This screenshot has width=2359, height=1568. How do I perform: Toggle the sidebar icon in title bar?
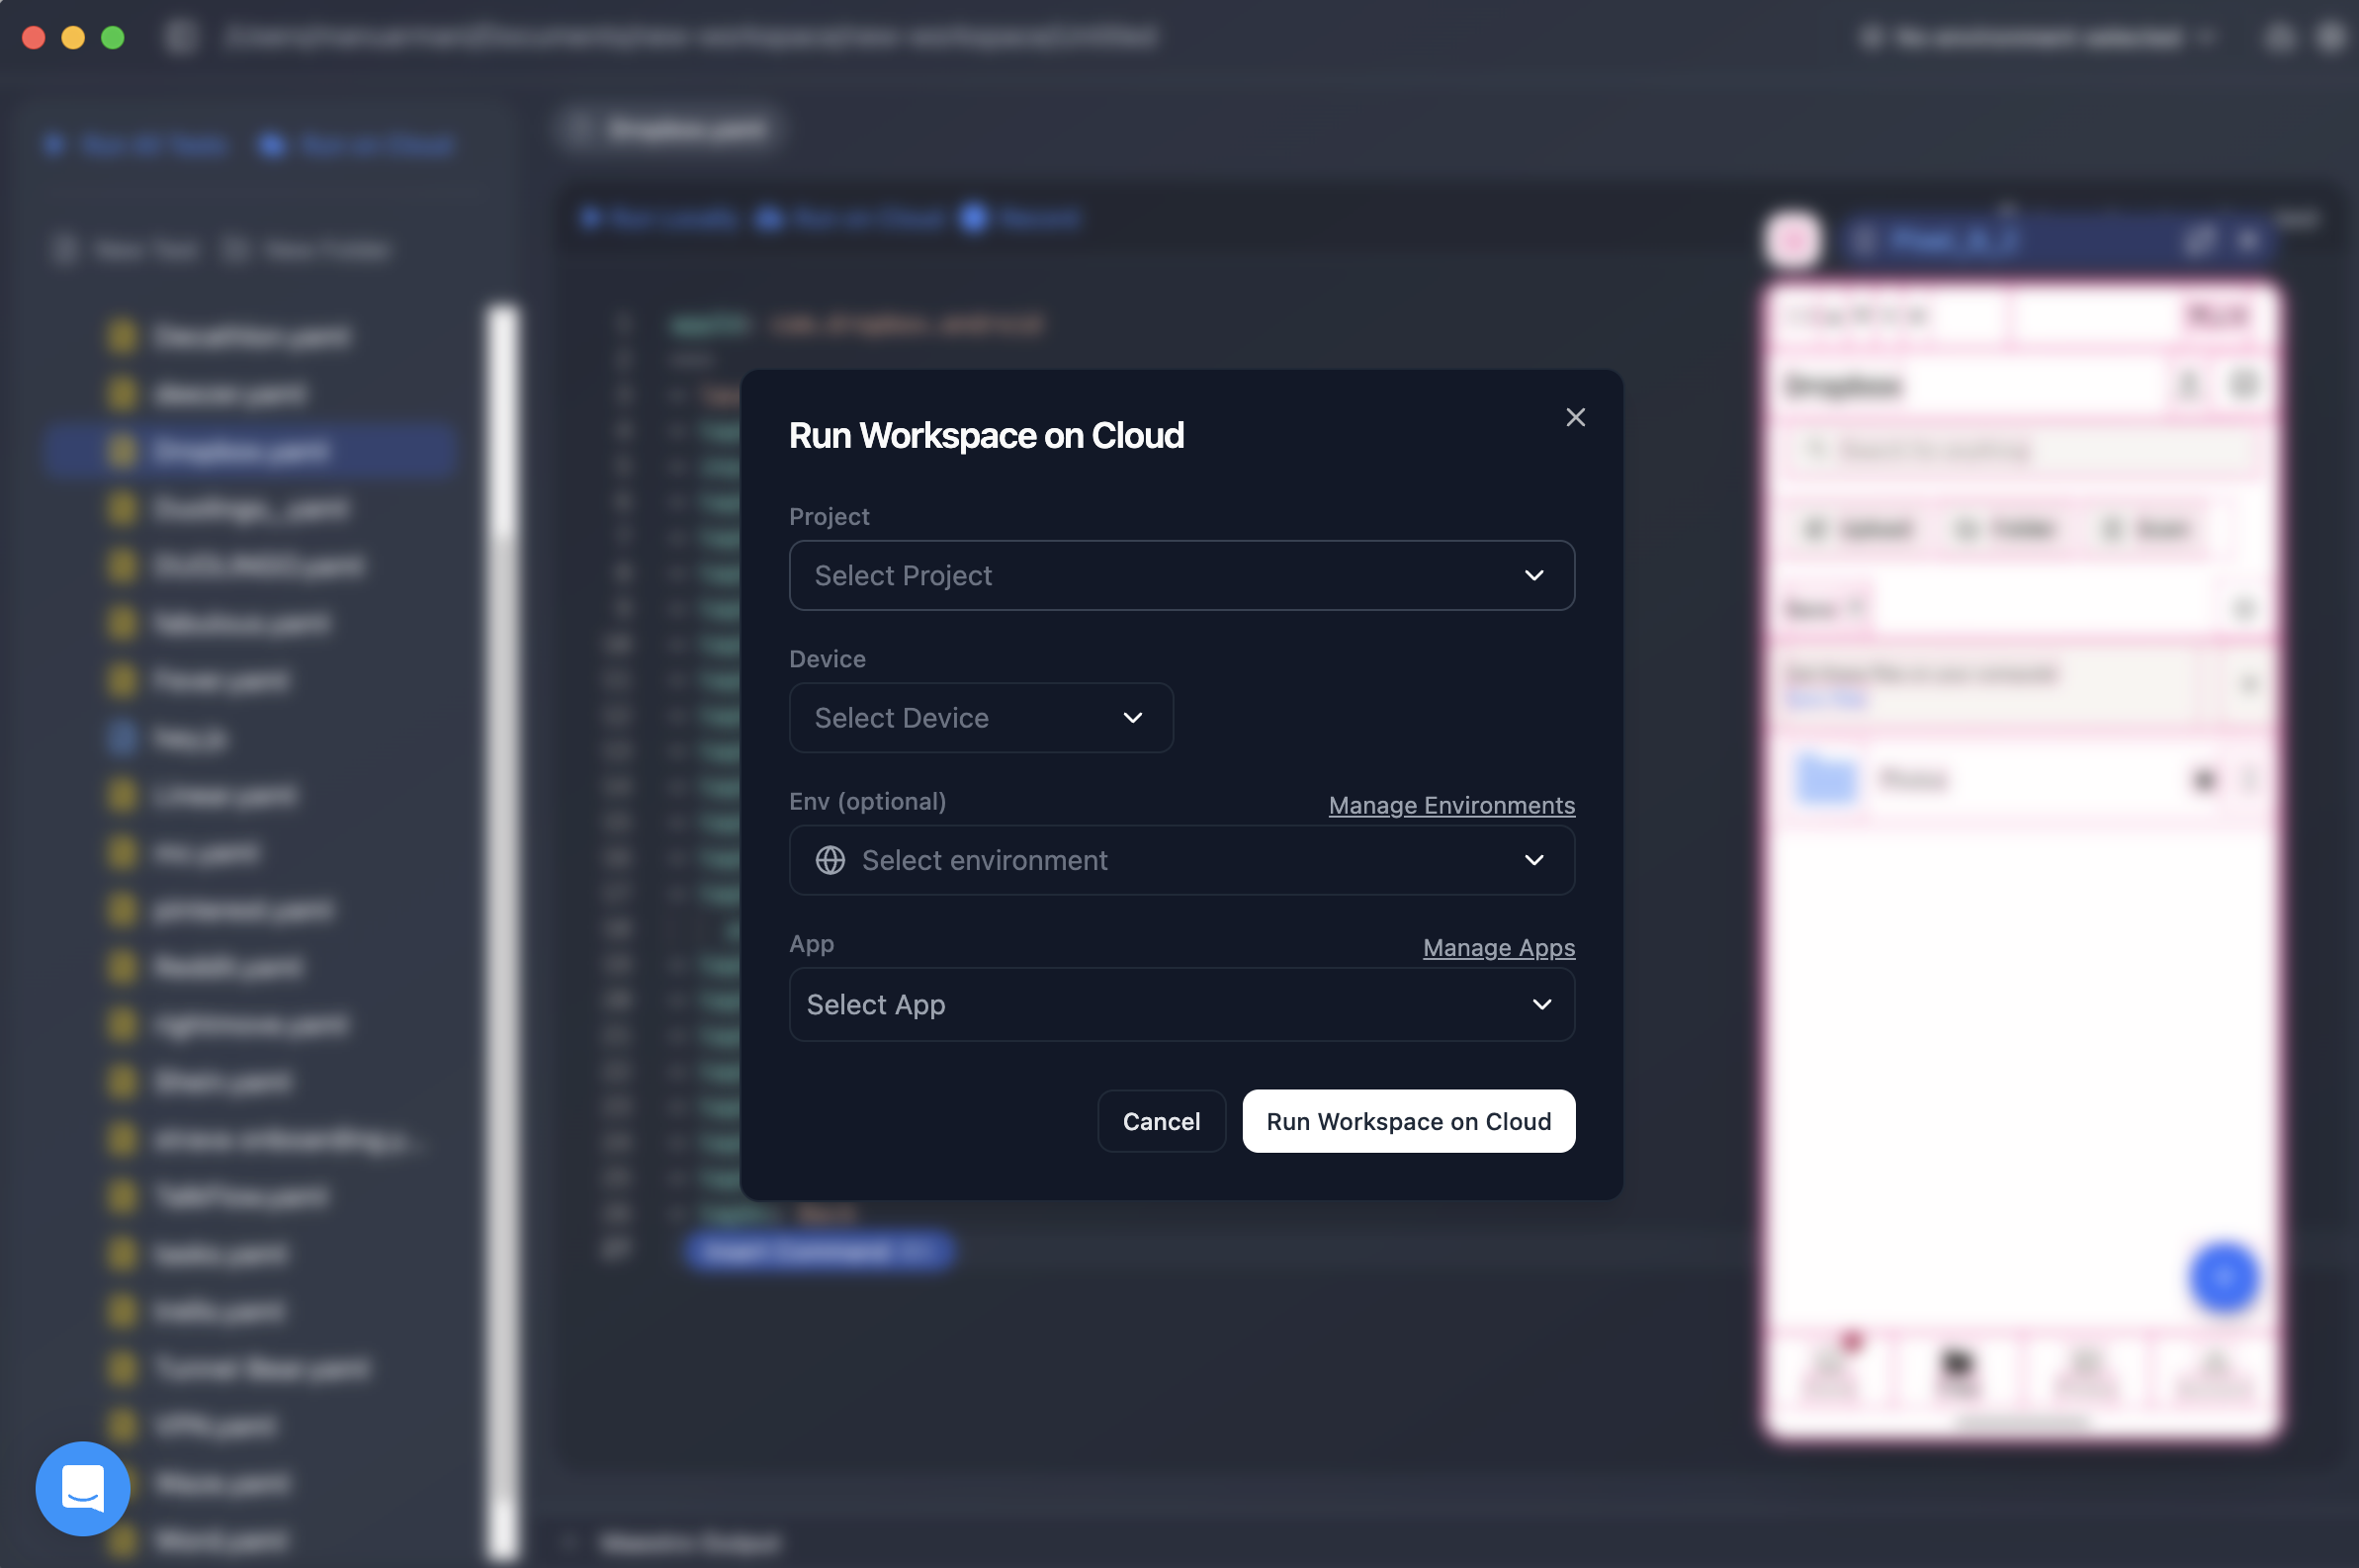pyautogui.click(x=181, y=37)
